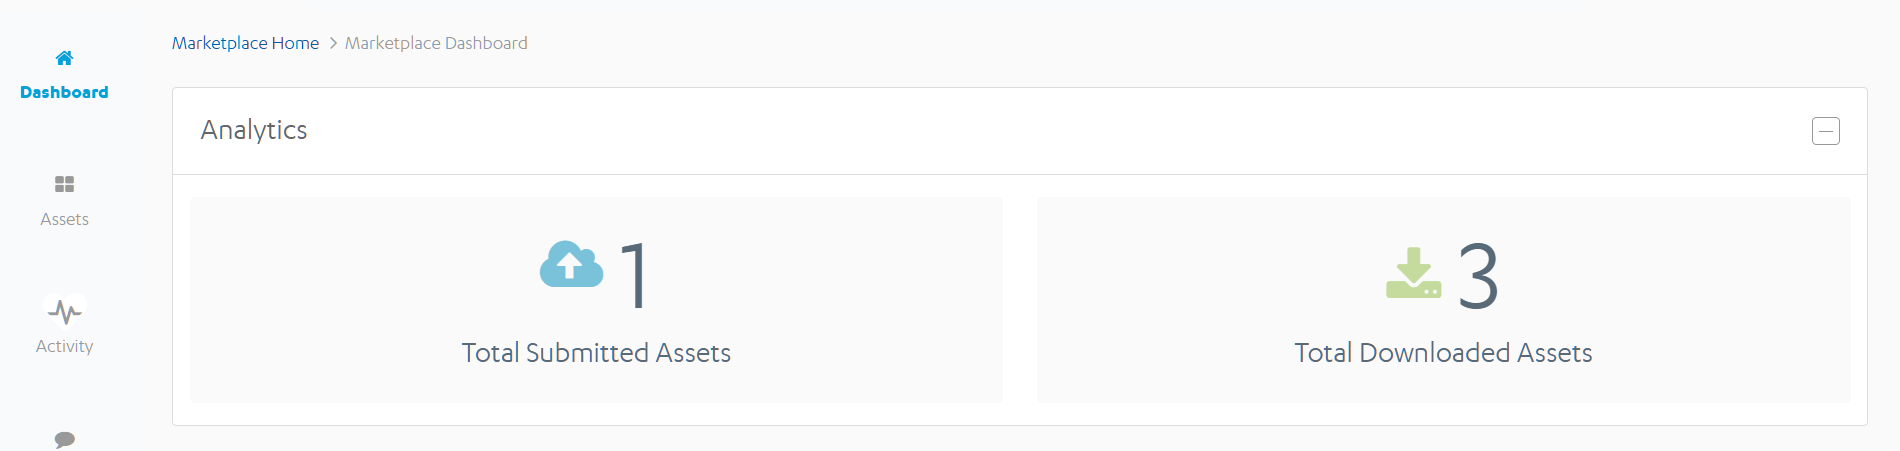1900x451 pixels.
Task: Go to Marketplace Home breadcrumb link
Action: [245, 43]
